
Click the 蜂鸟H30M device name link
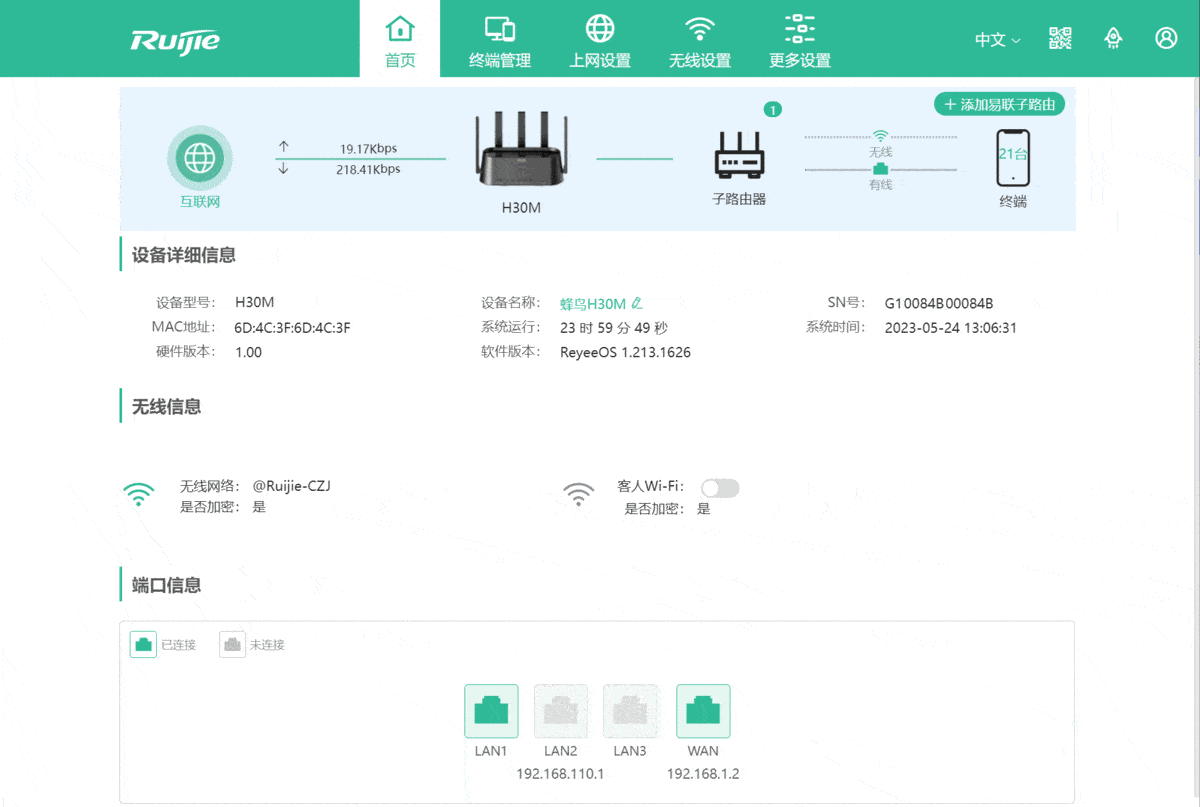click(593, 303)
